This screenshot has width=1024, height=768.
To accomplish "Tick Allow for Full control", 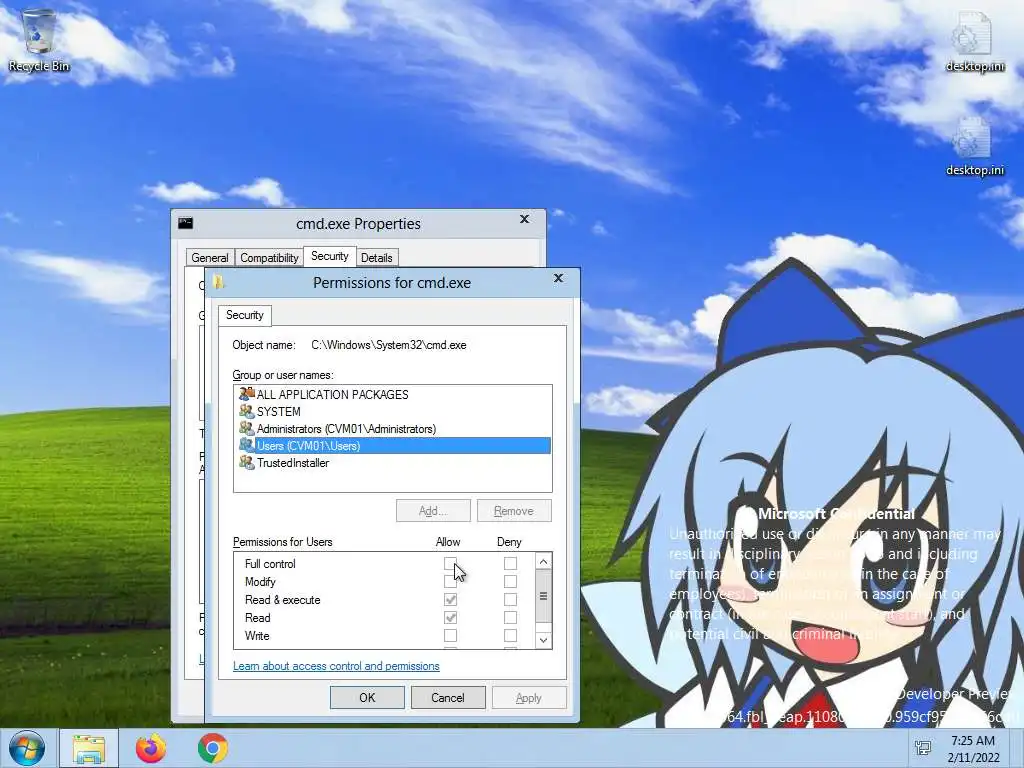I will click(450, 563).
